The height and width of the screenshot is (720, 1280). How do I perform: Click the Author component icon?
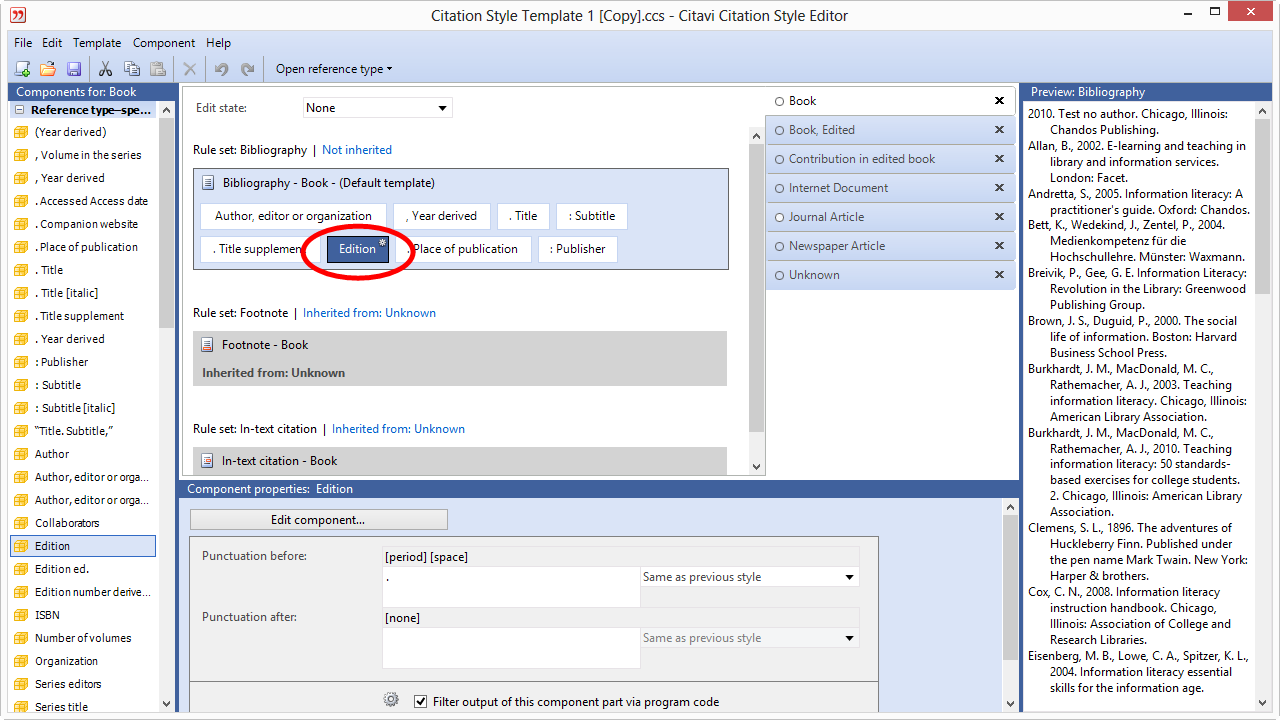point(21,454)
